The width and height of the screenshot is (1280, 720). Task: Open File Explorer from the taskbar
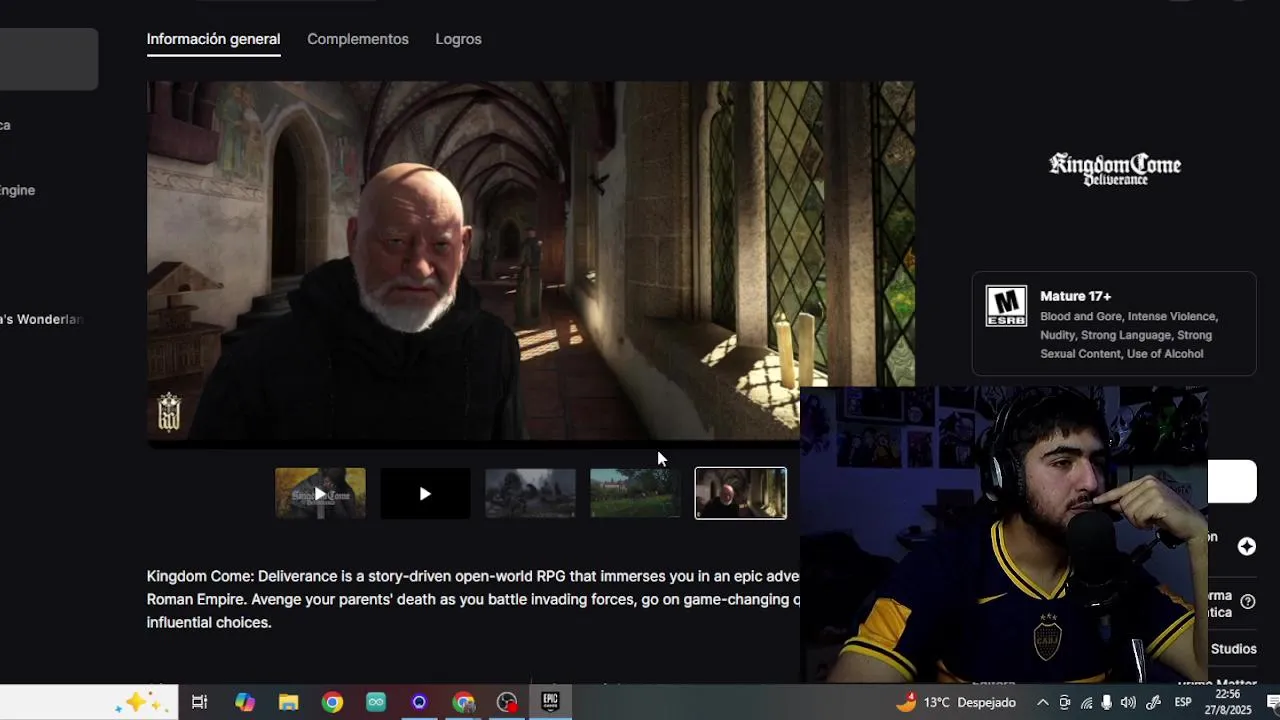pyautogui.click(x=289, y=702)
